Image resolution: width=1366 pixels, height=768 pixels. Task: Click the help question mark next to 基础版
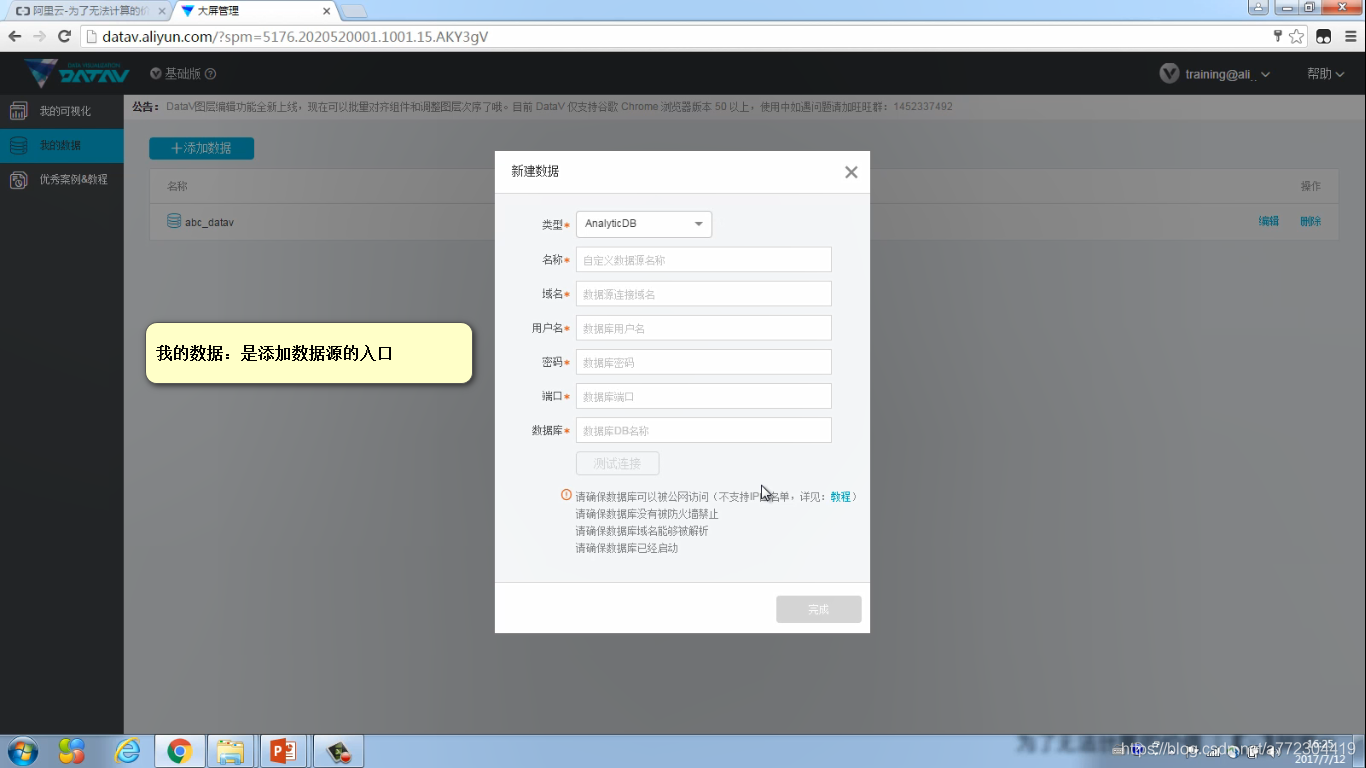point(210,74)
